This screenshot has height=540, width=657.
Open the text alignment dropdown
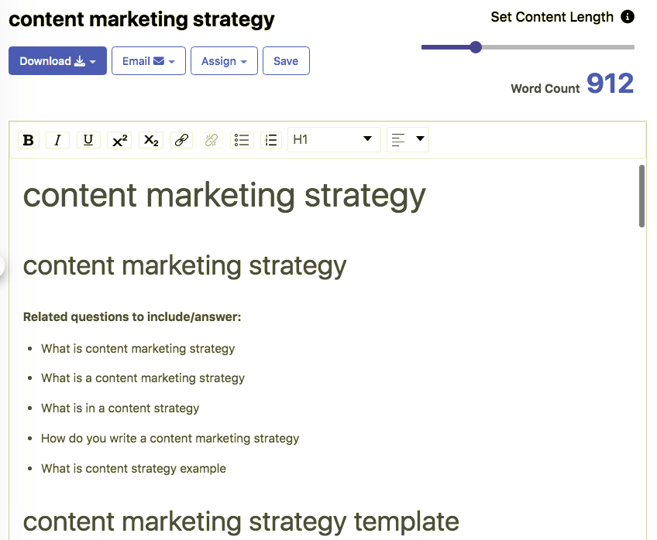coord(408,140)
